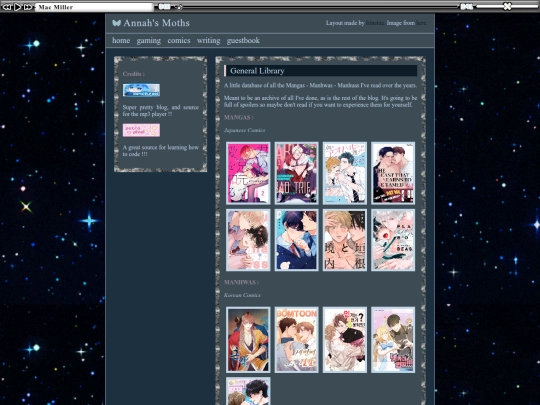
Task: Open the pale pink kissing couple manga cover
Action: (248, 240)
